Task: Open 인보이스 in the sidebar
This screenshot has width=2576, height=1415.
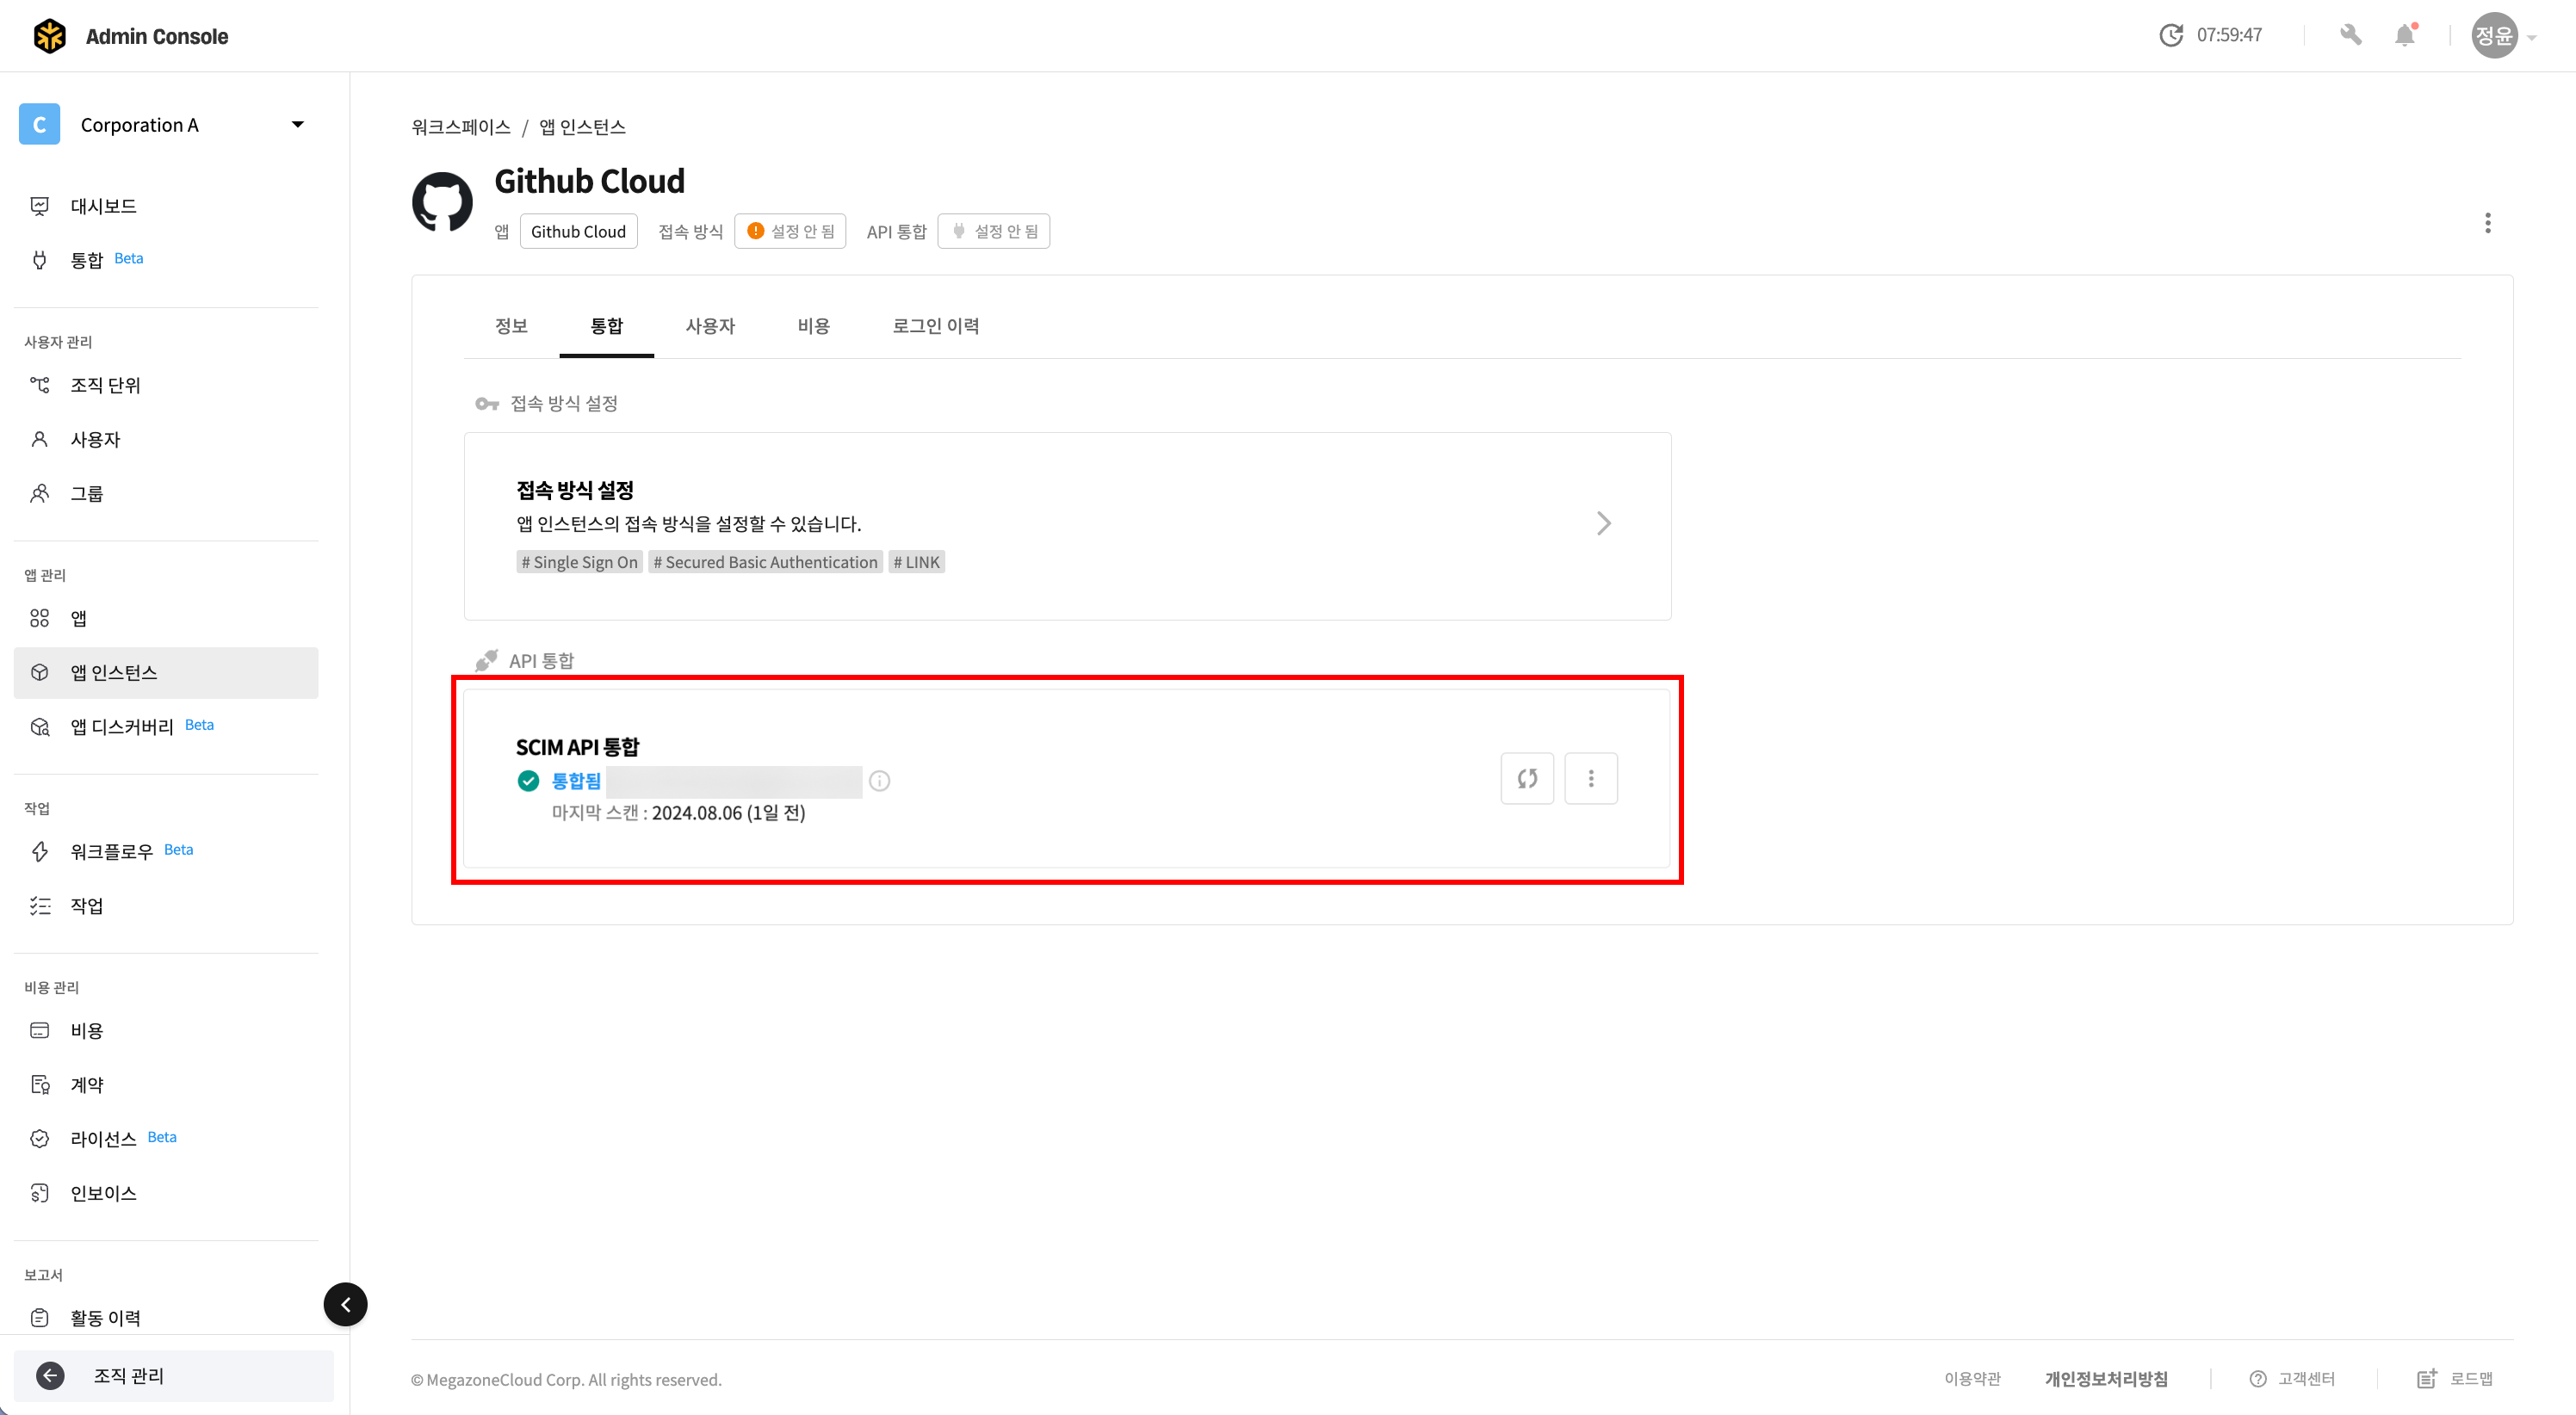Action: coord(166,1193)
